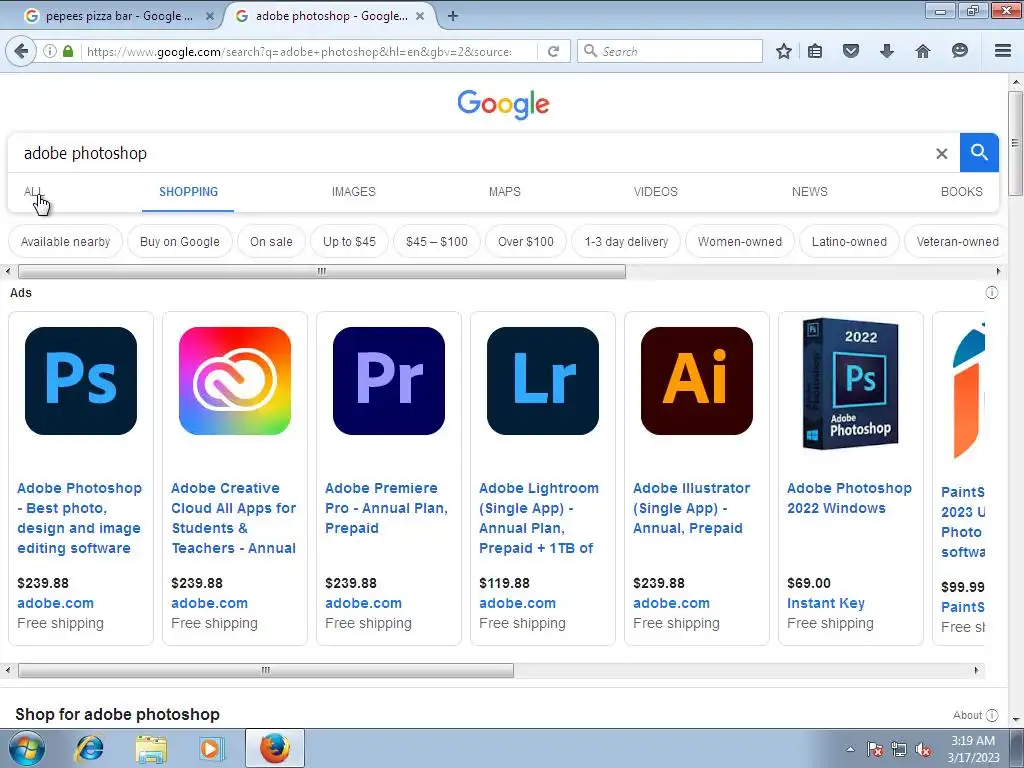The image size is (1024, 768).
Task: Show hidden tray icons arrow
Action: click(x=850, y=749)
